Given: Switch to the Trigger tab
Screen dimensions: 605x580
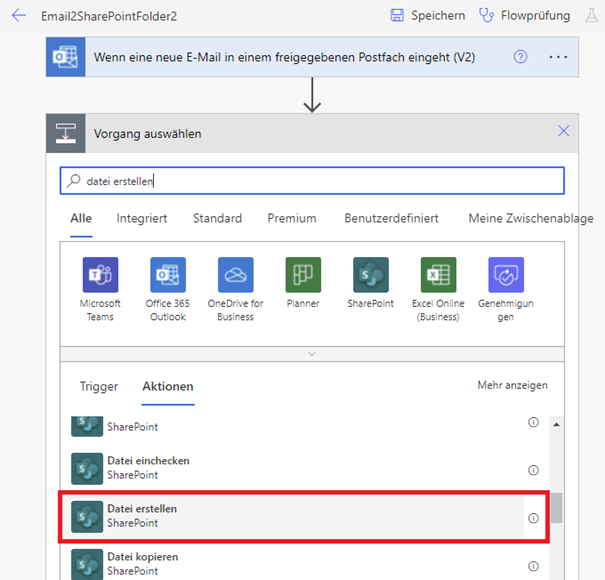Looking at the screenshot, I should tap(99, 386).
